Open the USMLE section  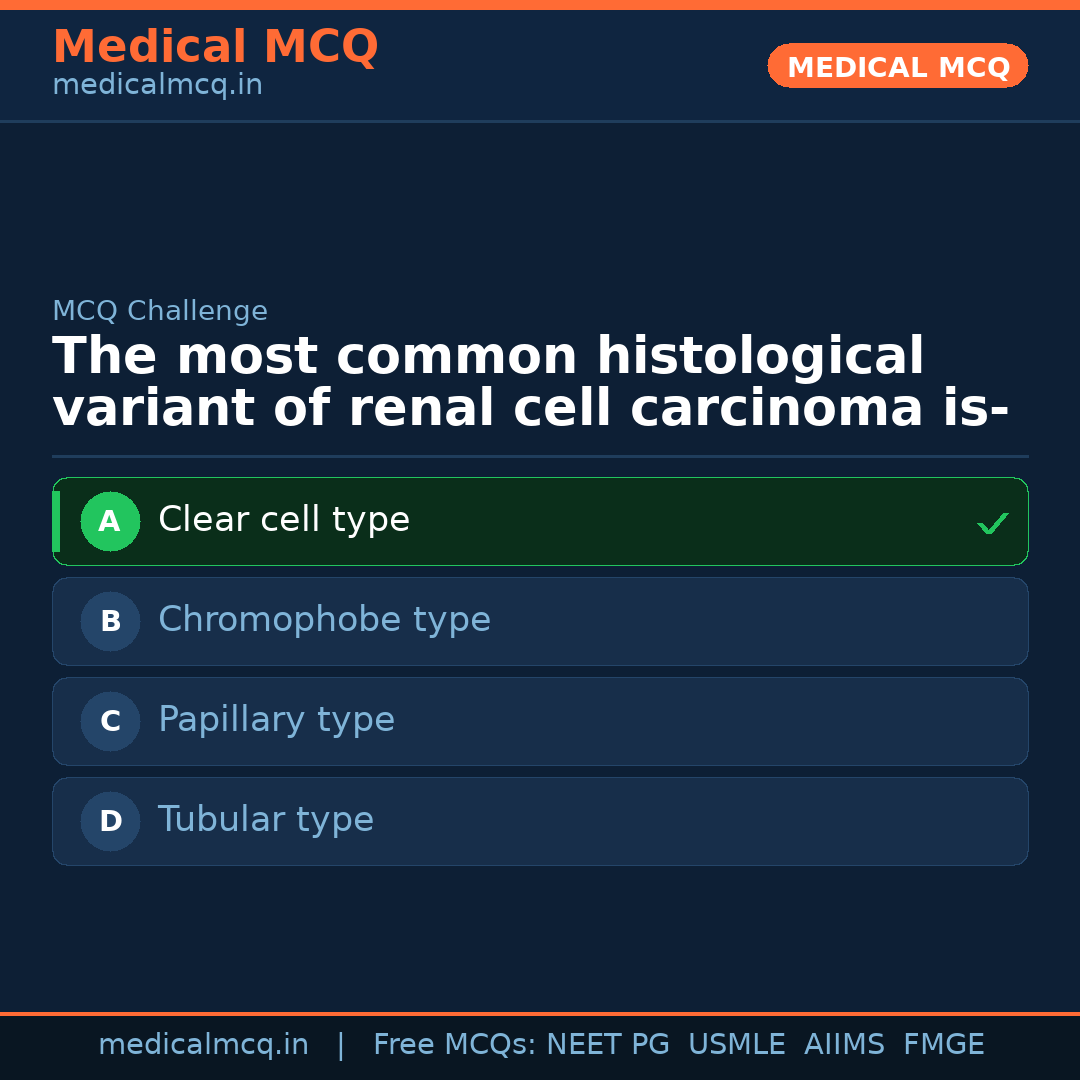pos(737,1043)
